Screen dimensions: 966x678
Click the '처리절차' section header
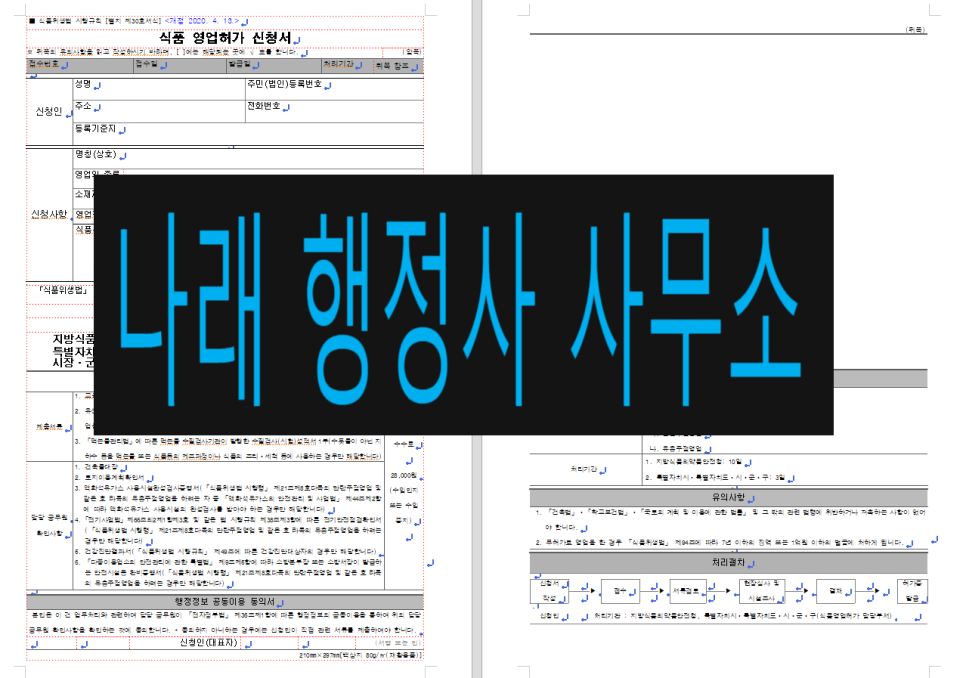728,563
